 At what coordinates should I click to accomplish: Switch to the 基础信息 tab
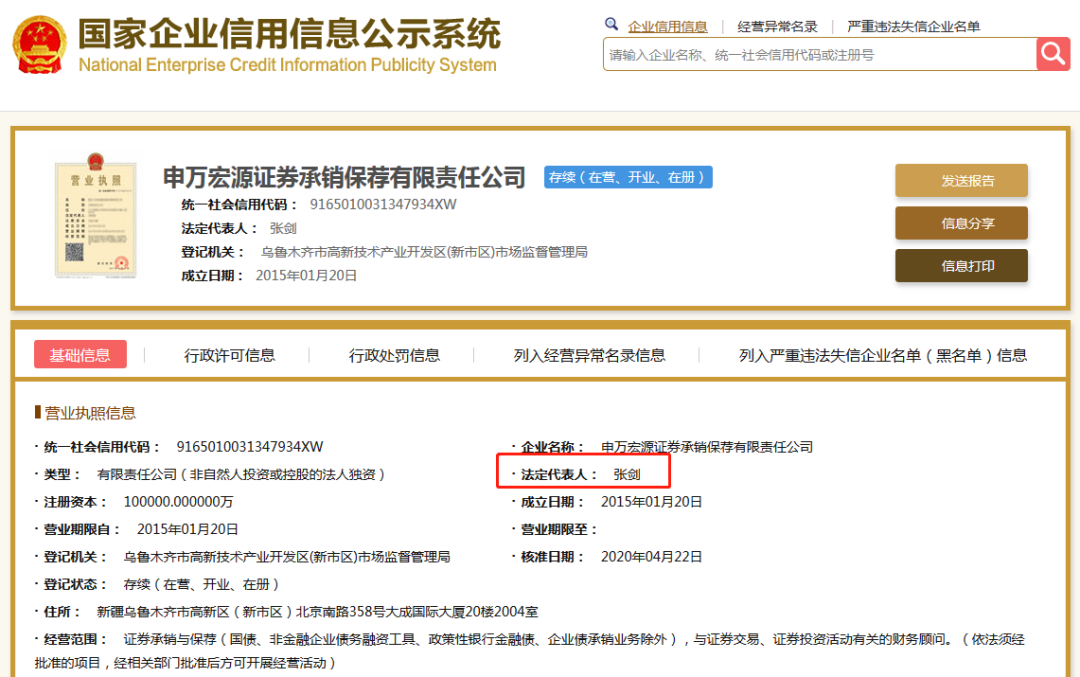coord(80,355)
